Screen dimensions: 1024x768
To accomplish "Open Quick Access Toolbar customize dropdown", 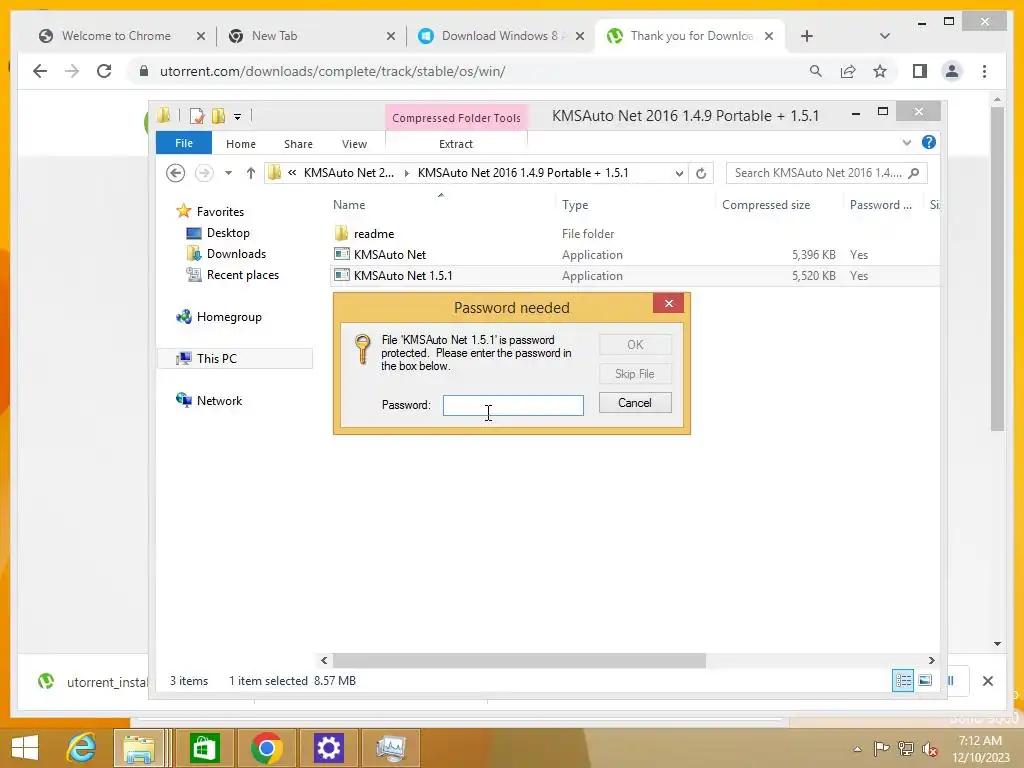I will coord(238,116).
